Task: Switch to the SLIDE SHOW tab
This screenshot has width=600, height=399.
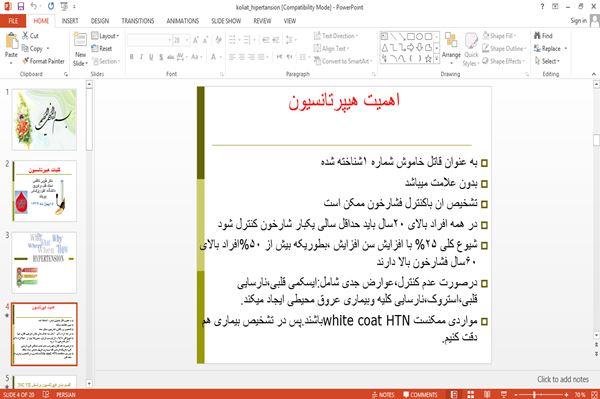Action: tap(226, 21)
